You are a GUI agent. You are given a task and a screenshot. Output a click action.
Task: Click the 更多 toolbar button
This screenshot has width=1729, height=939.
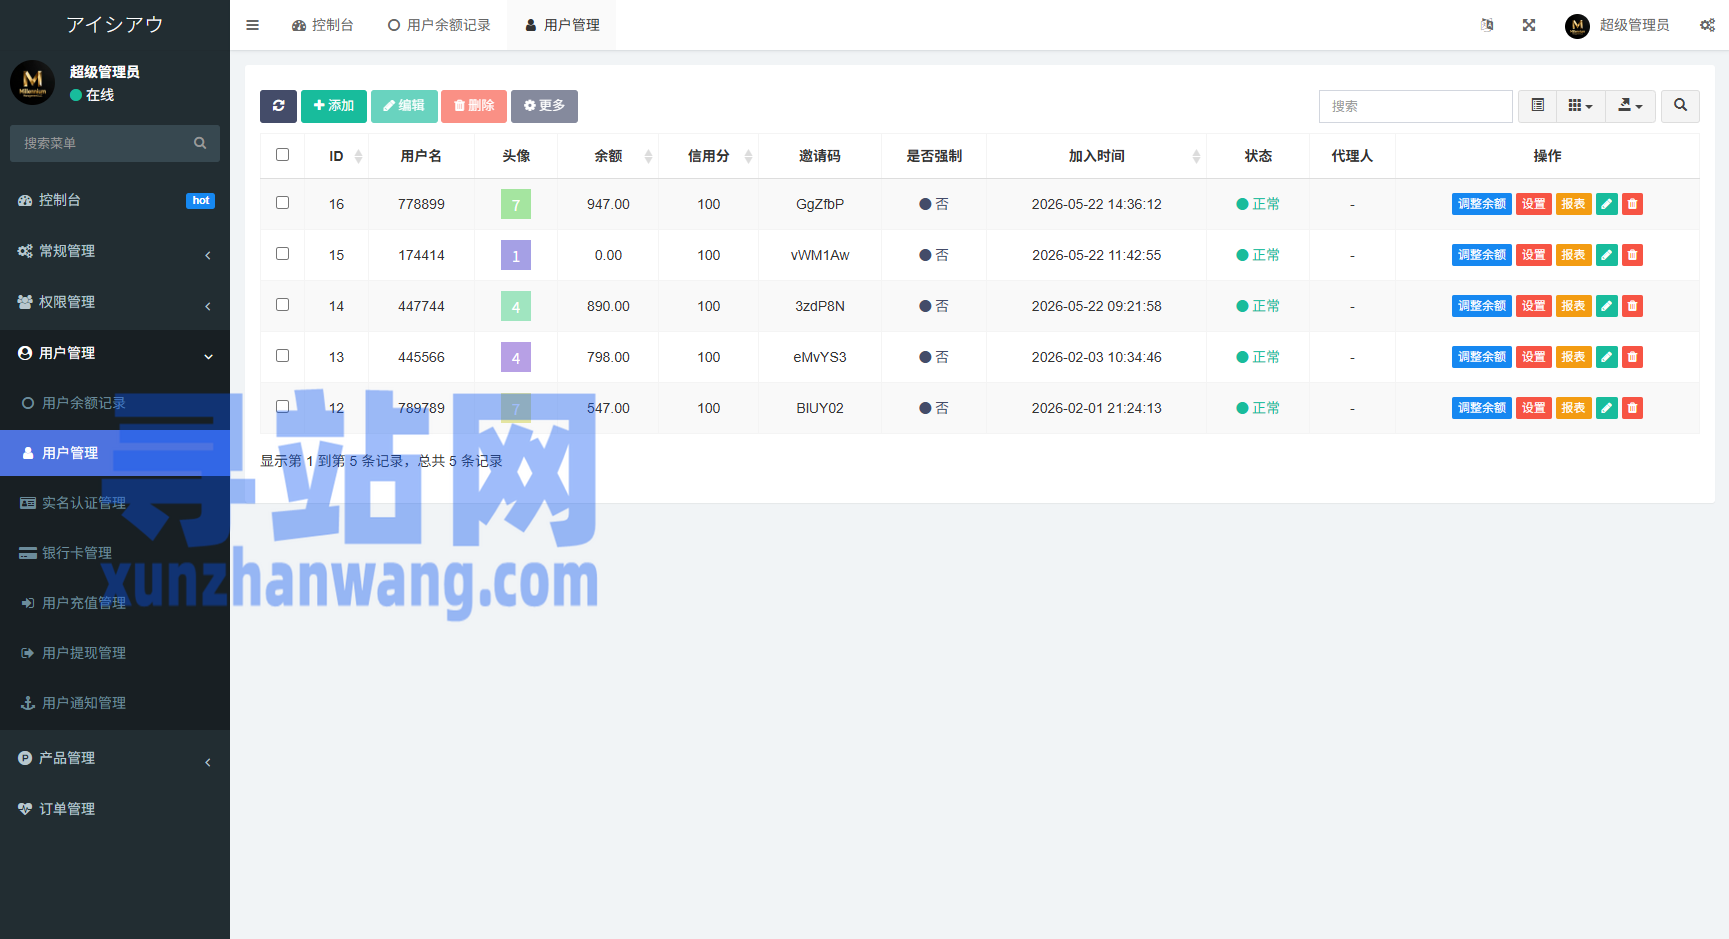544,106
